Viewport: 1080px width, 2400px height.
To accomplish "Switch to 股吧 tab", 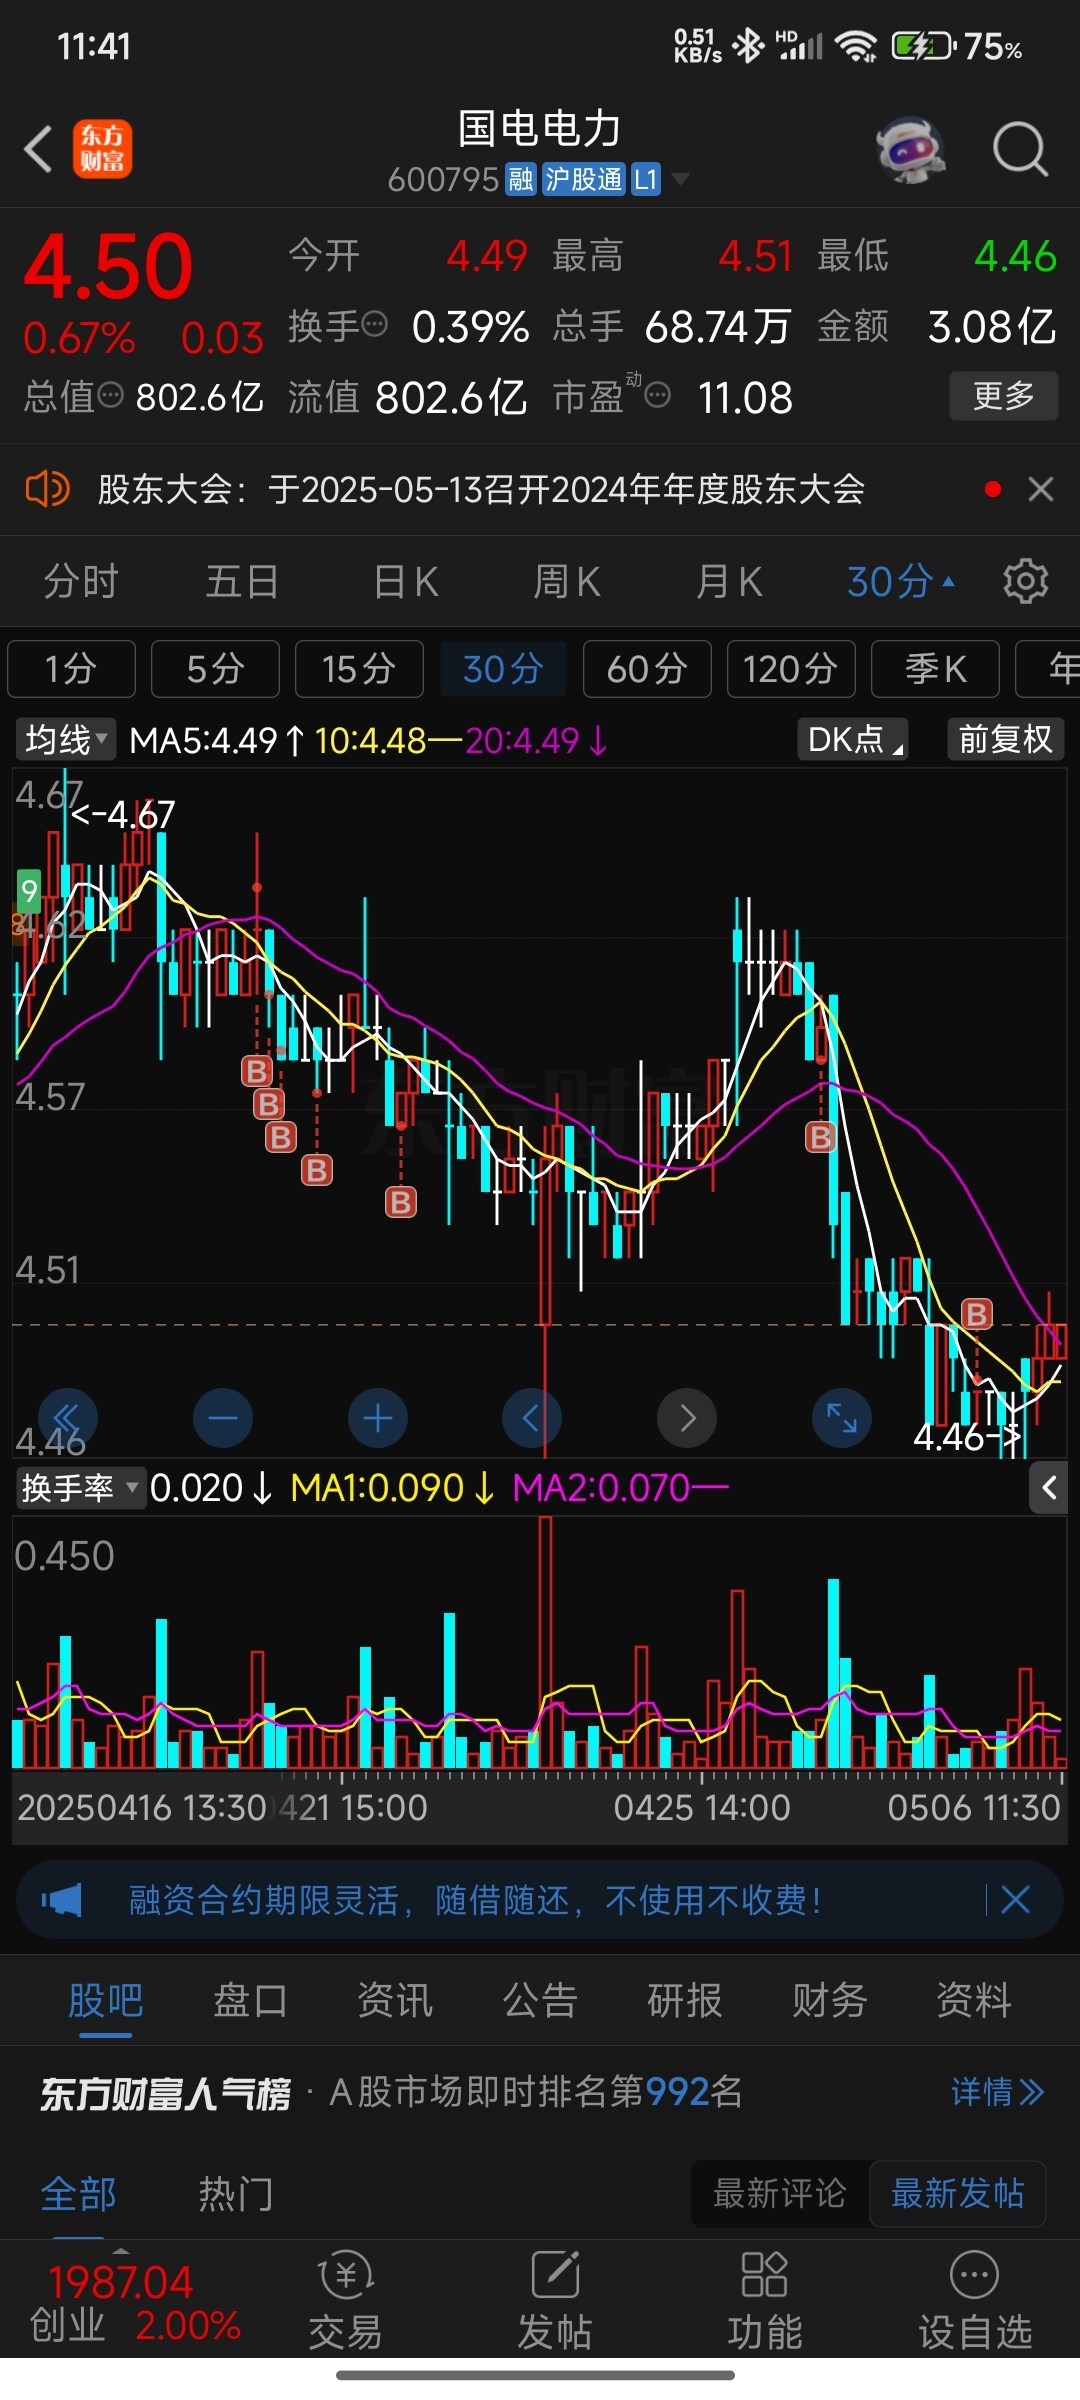I will coord(106,2001).
